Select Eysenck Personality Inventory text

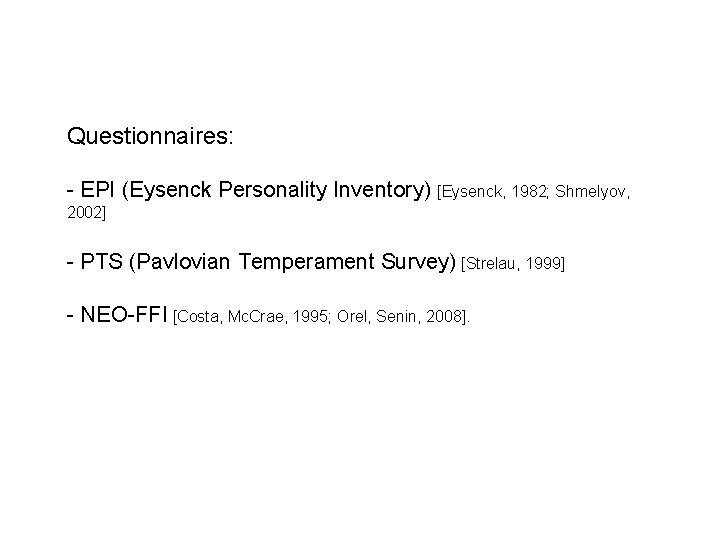pos(276,190)
